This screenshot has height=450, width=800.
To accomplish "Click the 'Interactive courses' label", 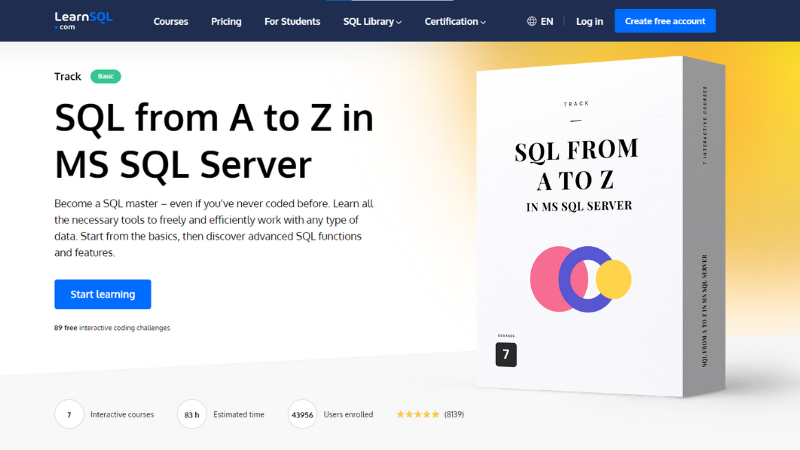I will pos(122,414).
